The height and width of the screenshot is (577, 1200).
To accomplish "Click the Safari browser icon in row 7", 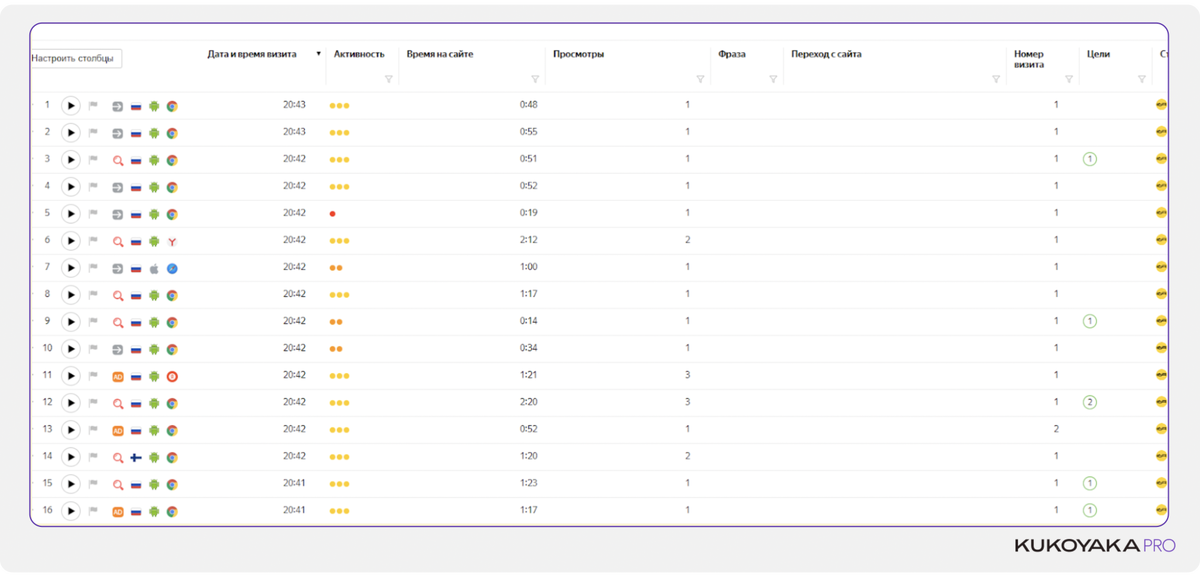I will [x=172, y=267].
